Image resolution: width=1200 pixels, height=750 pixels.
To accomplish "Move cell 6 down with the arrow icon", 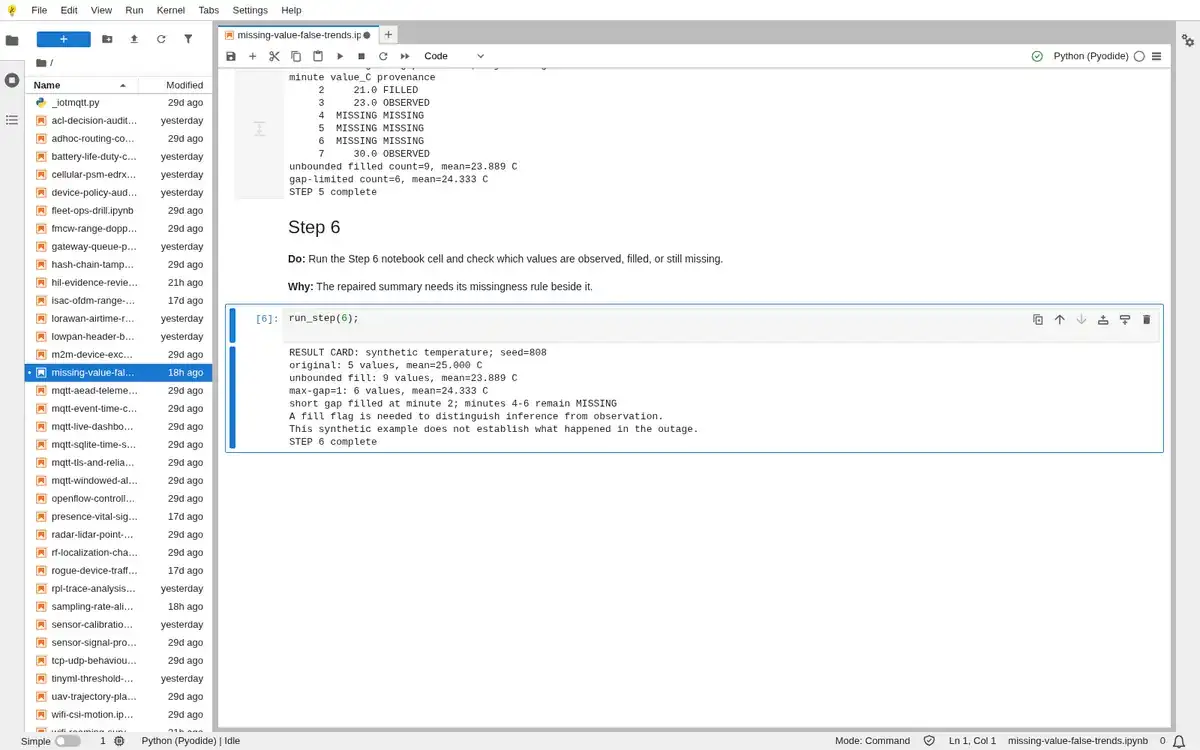I will point(1081,319).
